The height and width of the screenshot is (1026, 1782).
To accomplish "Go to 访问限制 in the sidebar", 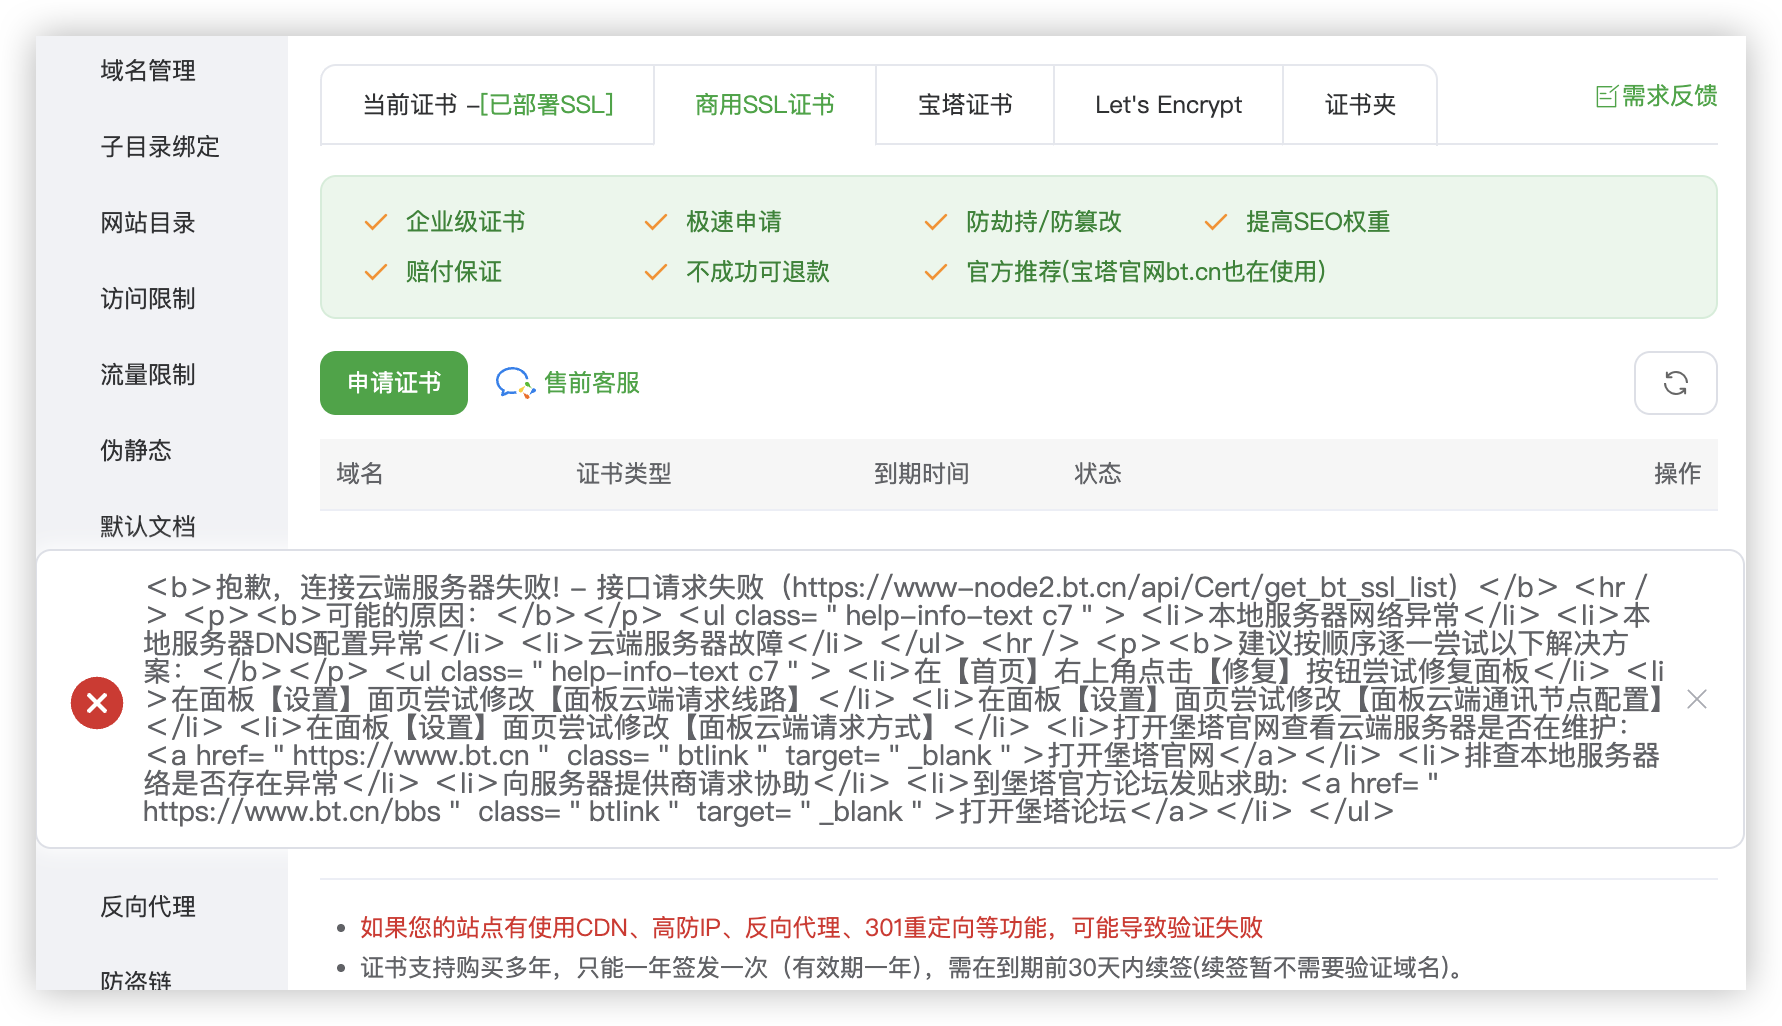I will coord(148,299).
